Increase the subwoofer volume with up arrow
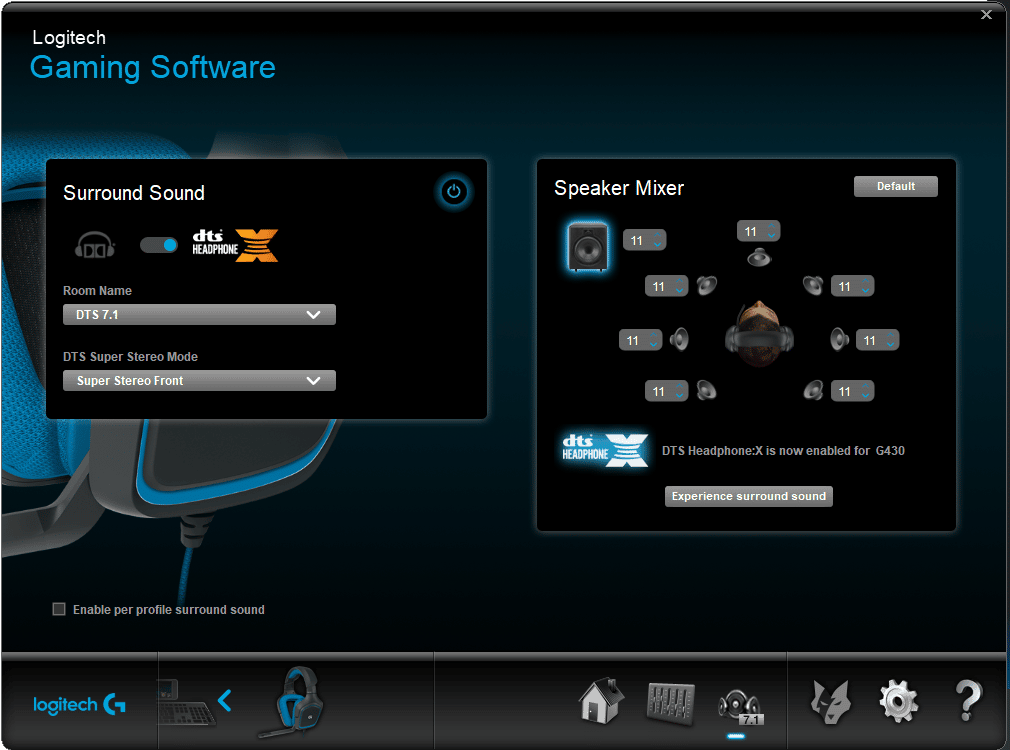1010x750 pixels. point(658,236)
